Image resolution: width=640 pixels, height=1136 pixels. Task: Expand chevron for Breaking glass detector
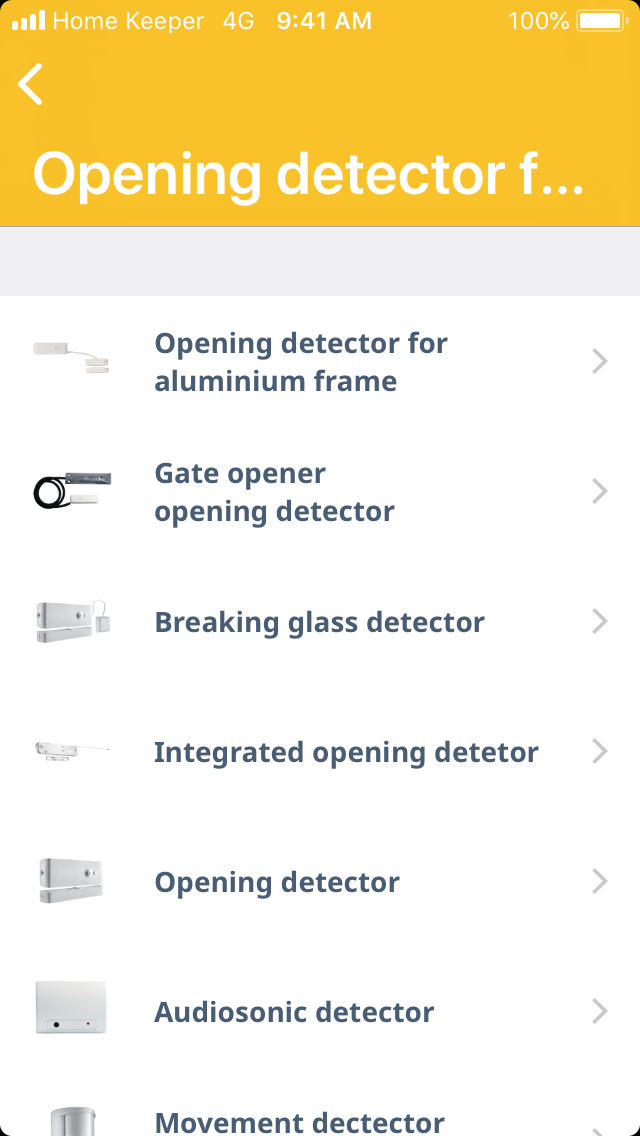click(600, 621)
